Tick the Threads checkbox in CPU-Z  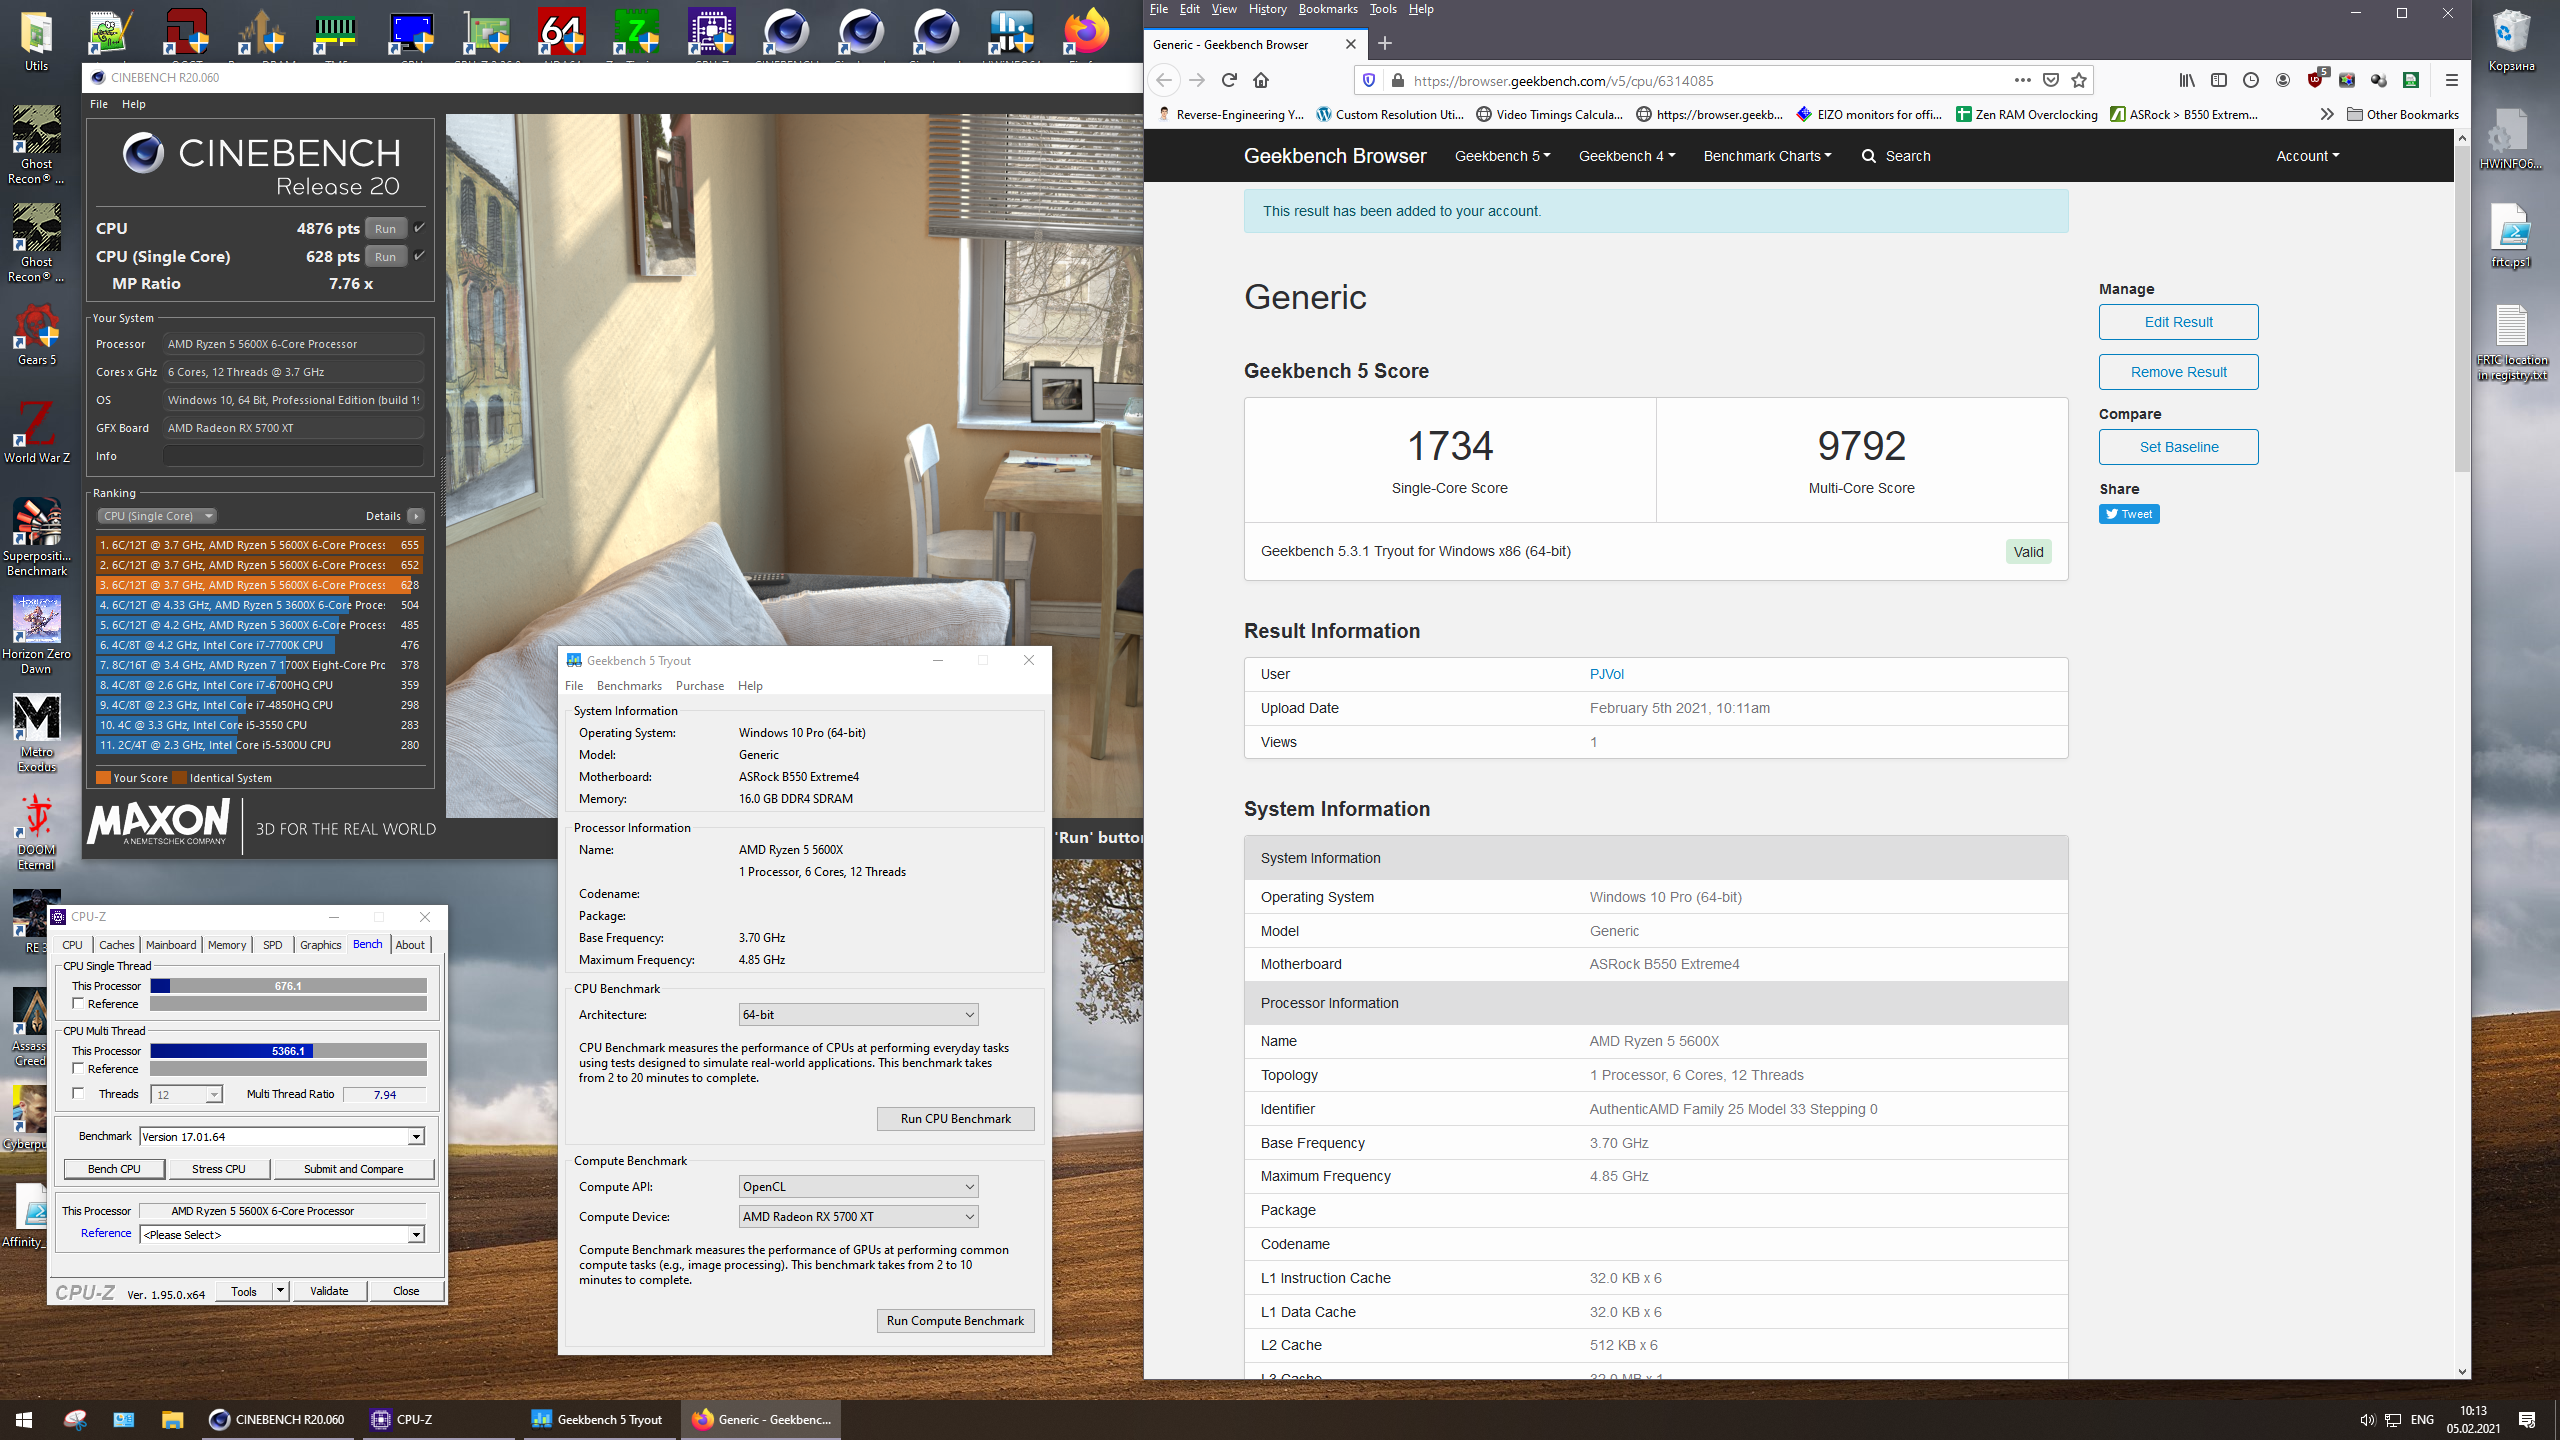[x=79, y=1094]
